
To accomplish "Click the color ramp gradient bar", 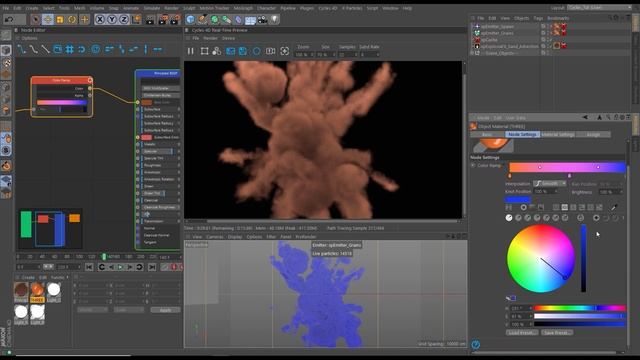I will point(567,167).
